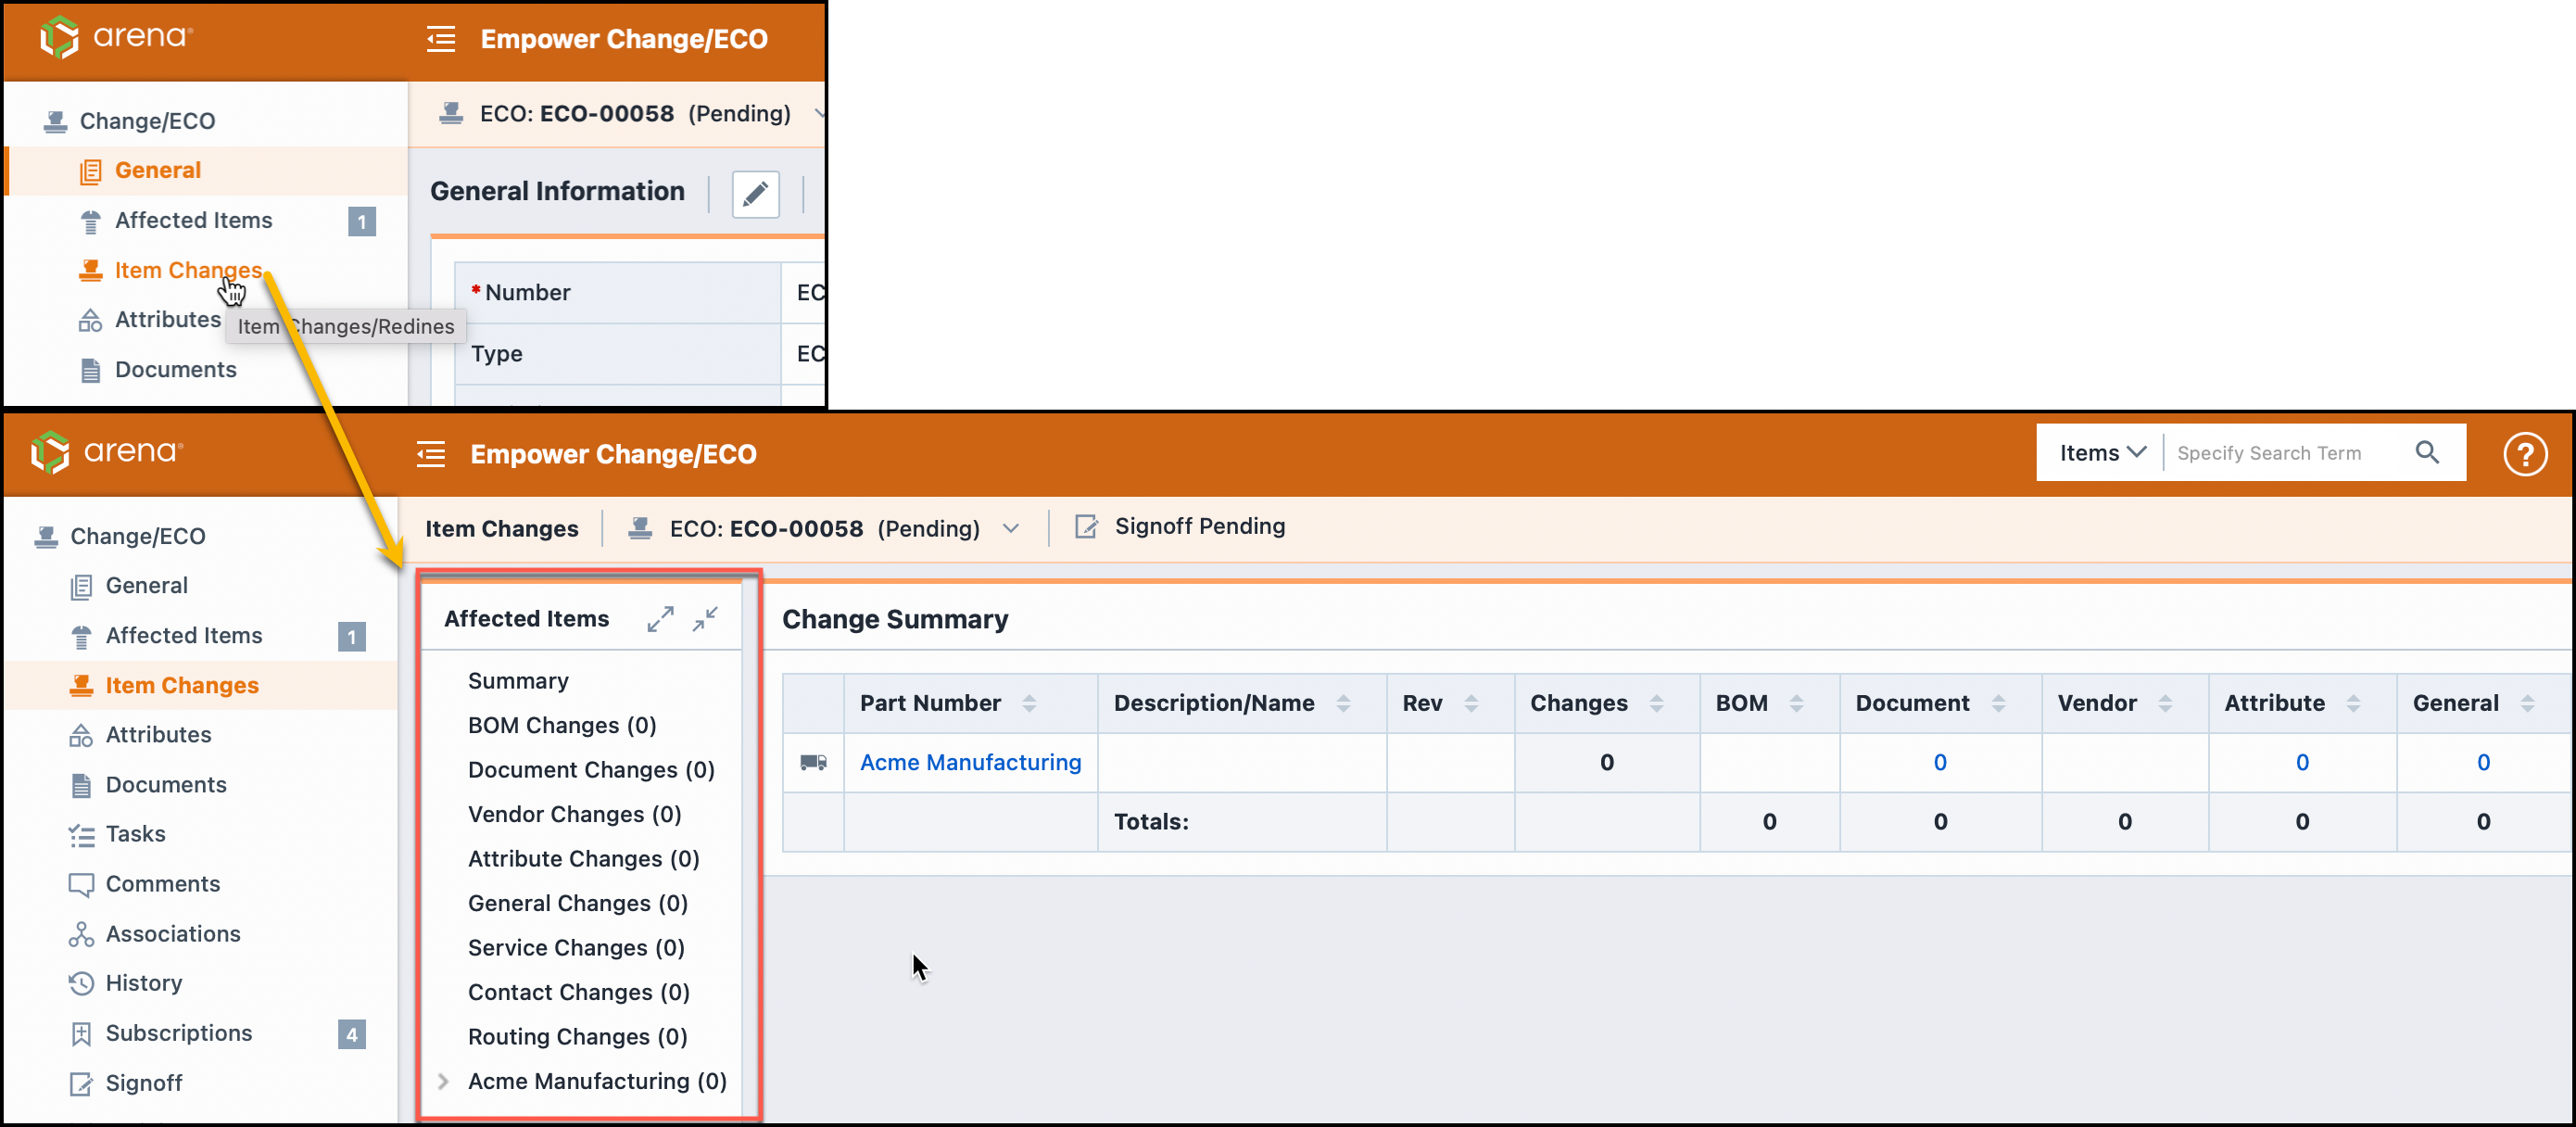Click the ECO stamp icon in bottom header
The width and height of the screenshot is (2576, 1127).
(640, 528)
